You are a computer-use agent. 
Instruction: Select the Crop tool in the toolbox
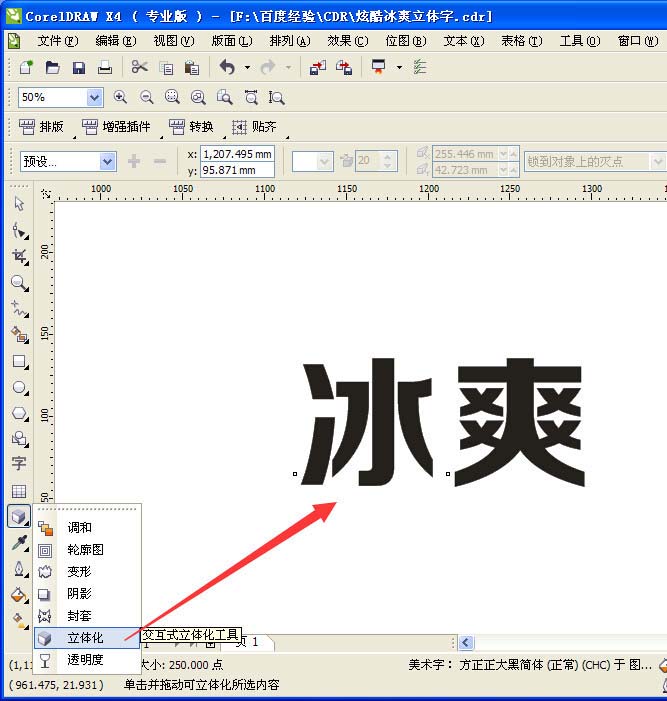click(20, 257)
